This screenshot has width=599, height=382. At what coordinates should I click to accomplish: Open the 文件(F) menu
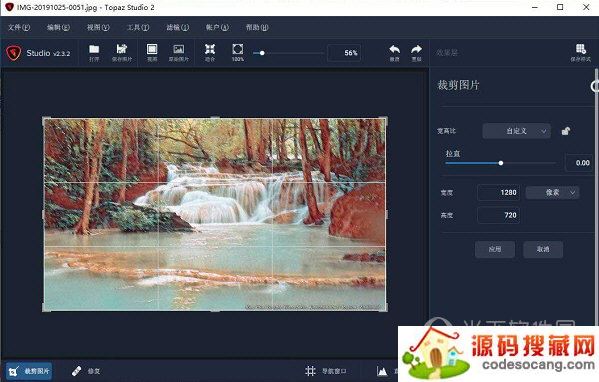(x=19, y=28)
